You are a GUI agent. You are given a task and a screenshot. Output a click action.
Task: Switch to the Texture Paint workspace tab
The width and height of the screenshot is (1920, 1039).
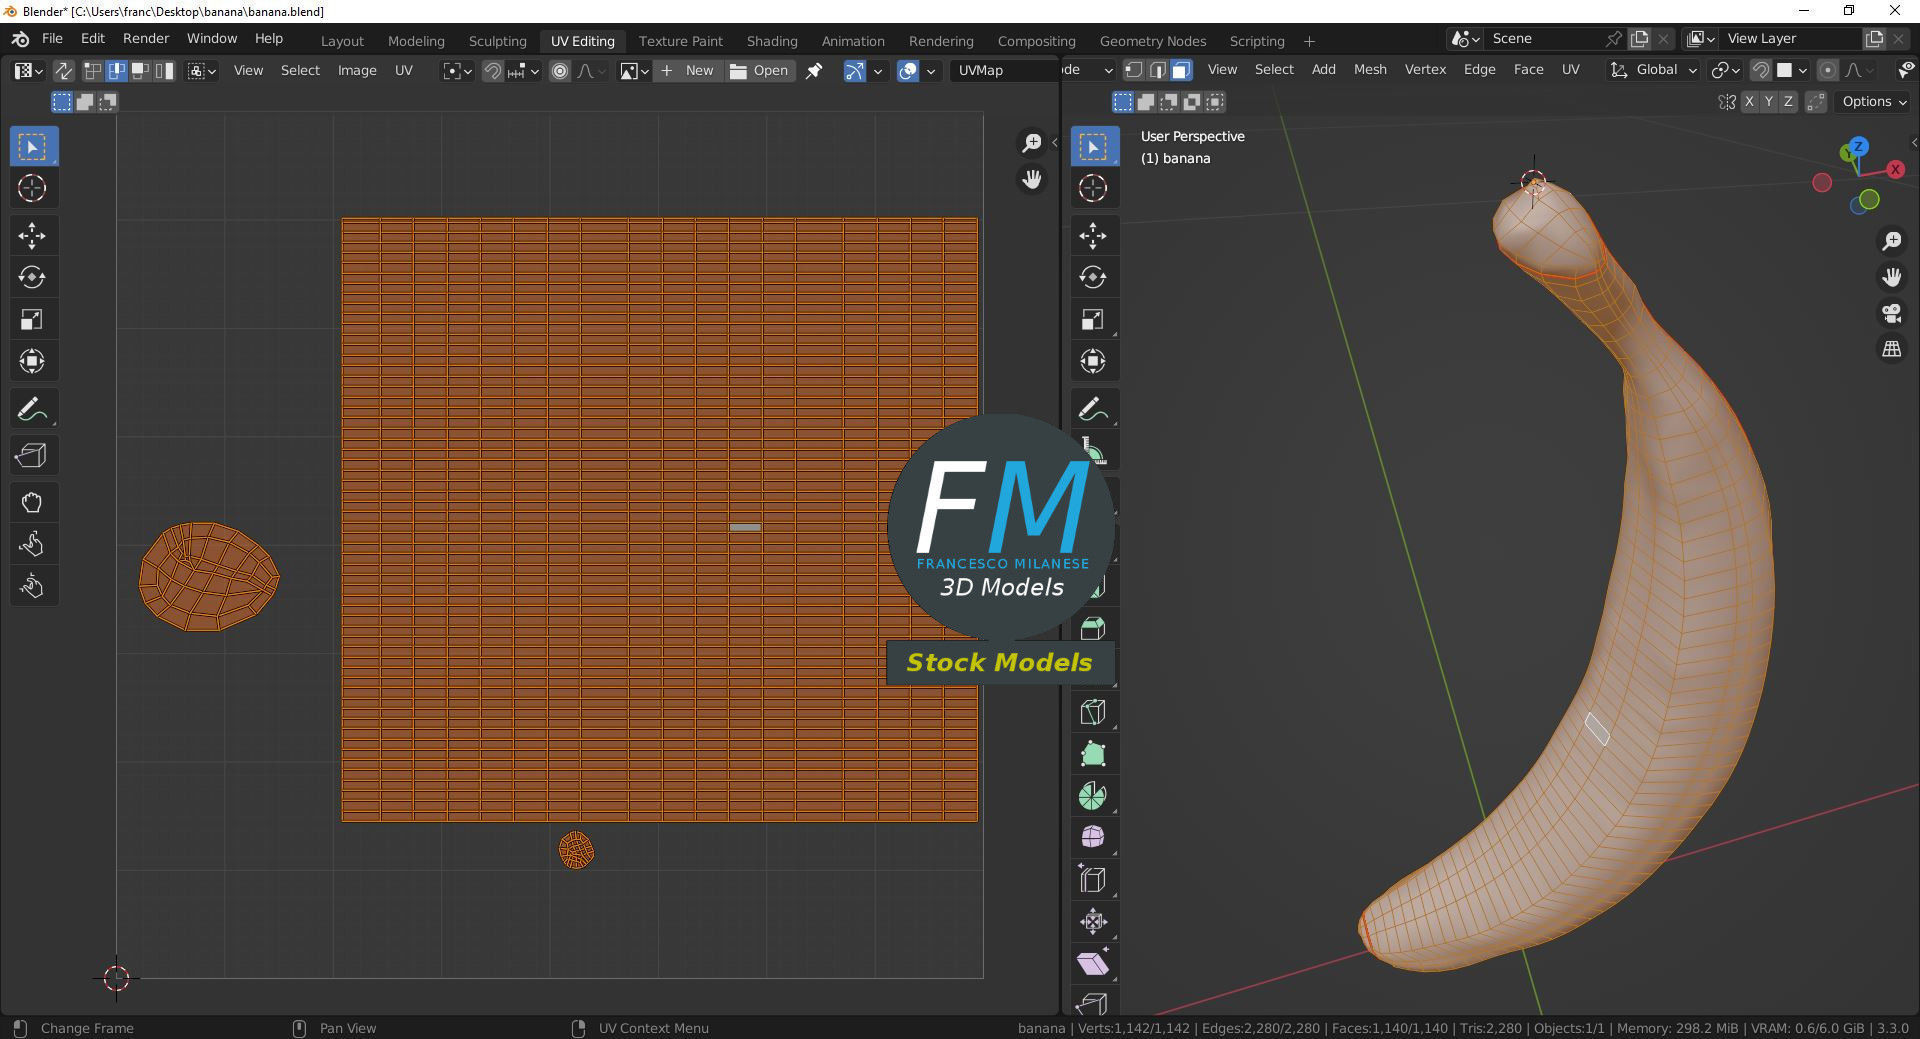[681, 41]
